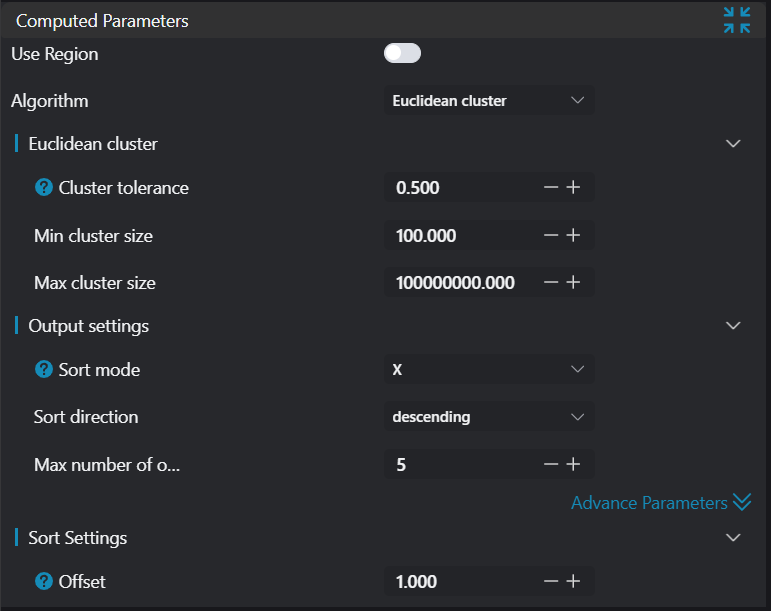Image resolution: width=771 pixels, height=611 pixels.
Task: Open the Sort direction dropdown
Action: click(488, 416)
